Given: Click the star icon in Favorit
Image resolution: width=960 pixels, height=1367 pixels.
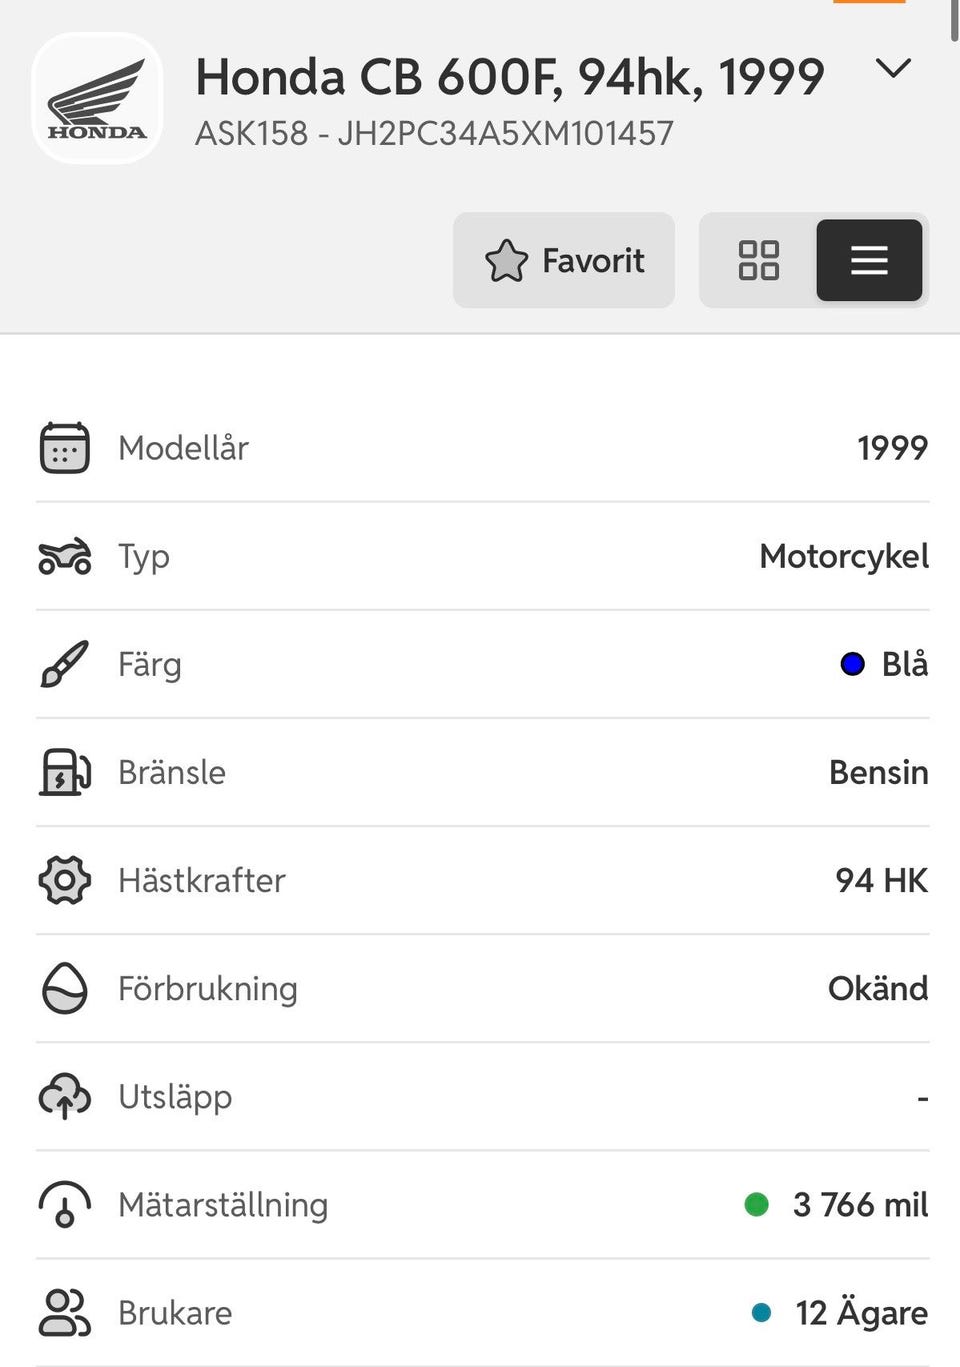Looking at the screenshot, I should pyautogui.click(x=506, y=261).
